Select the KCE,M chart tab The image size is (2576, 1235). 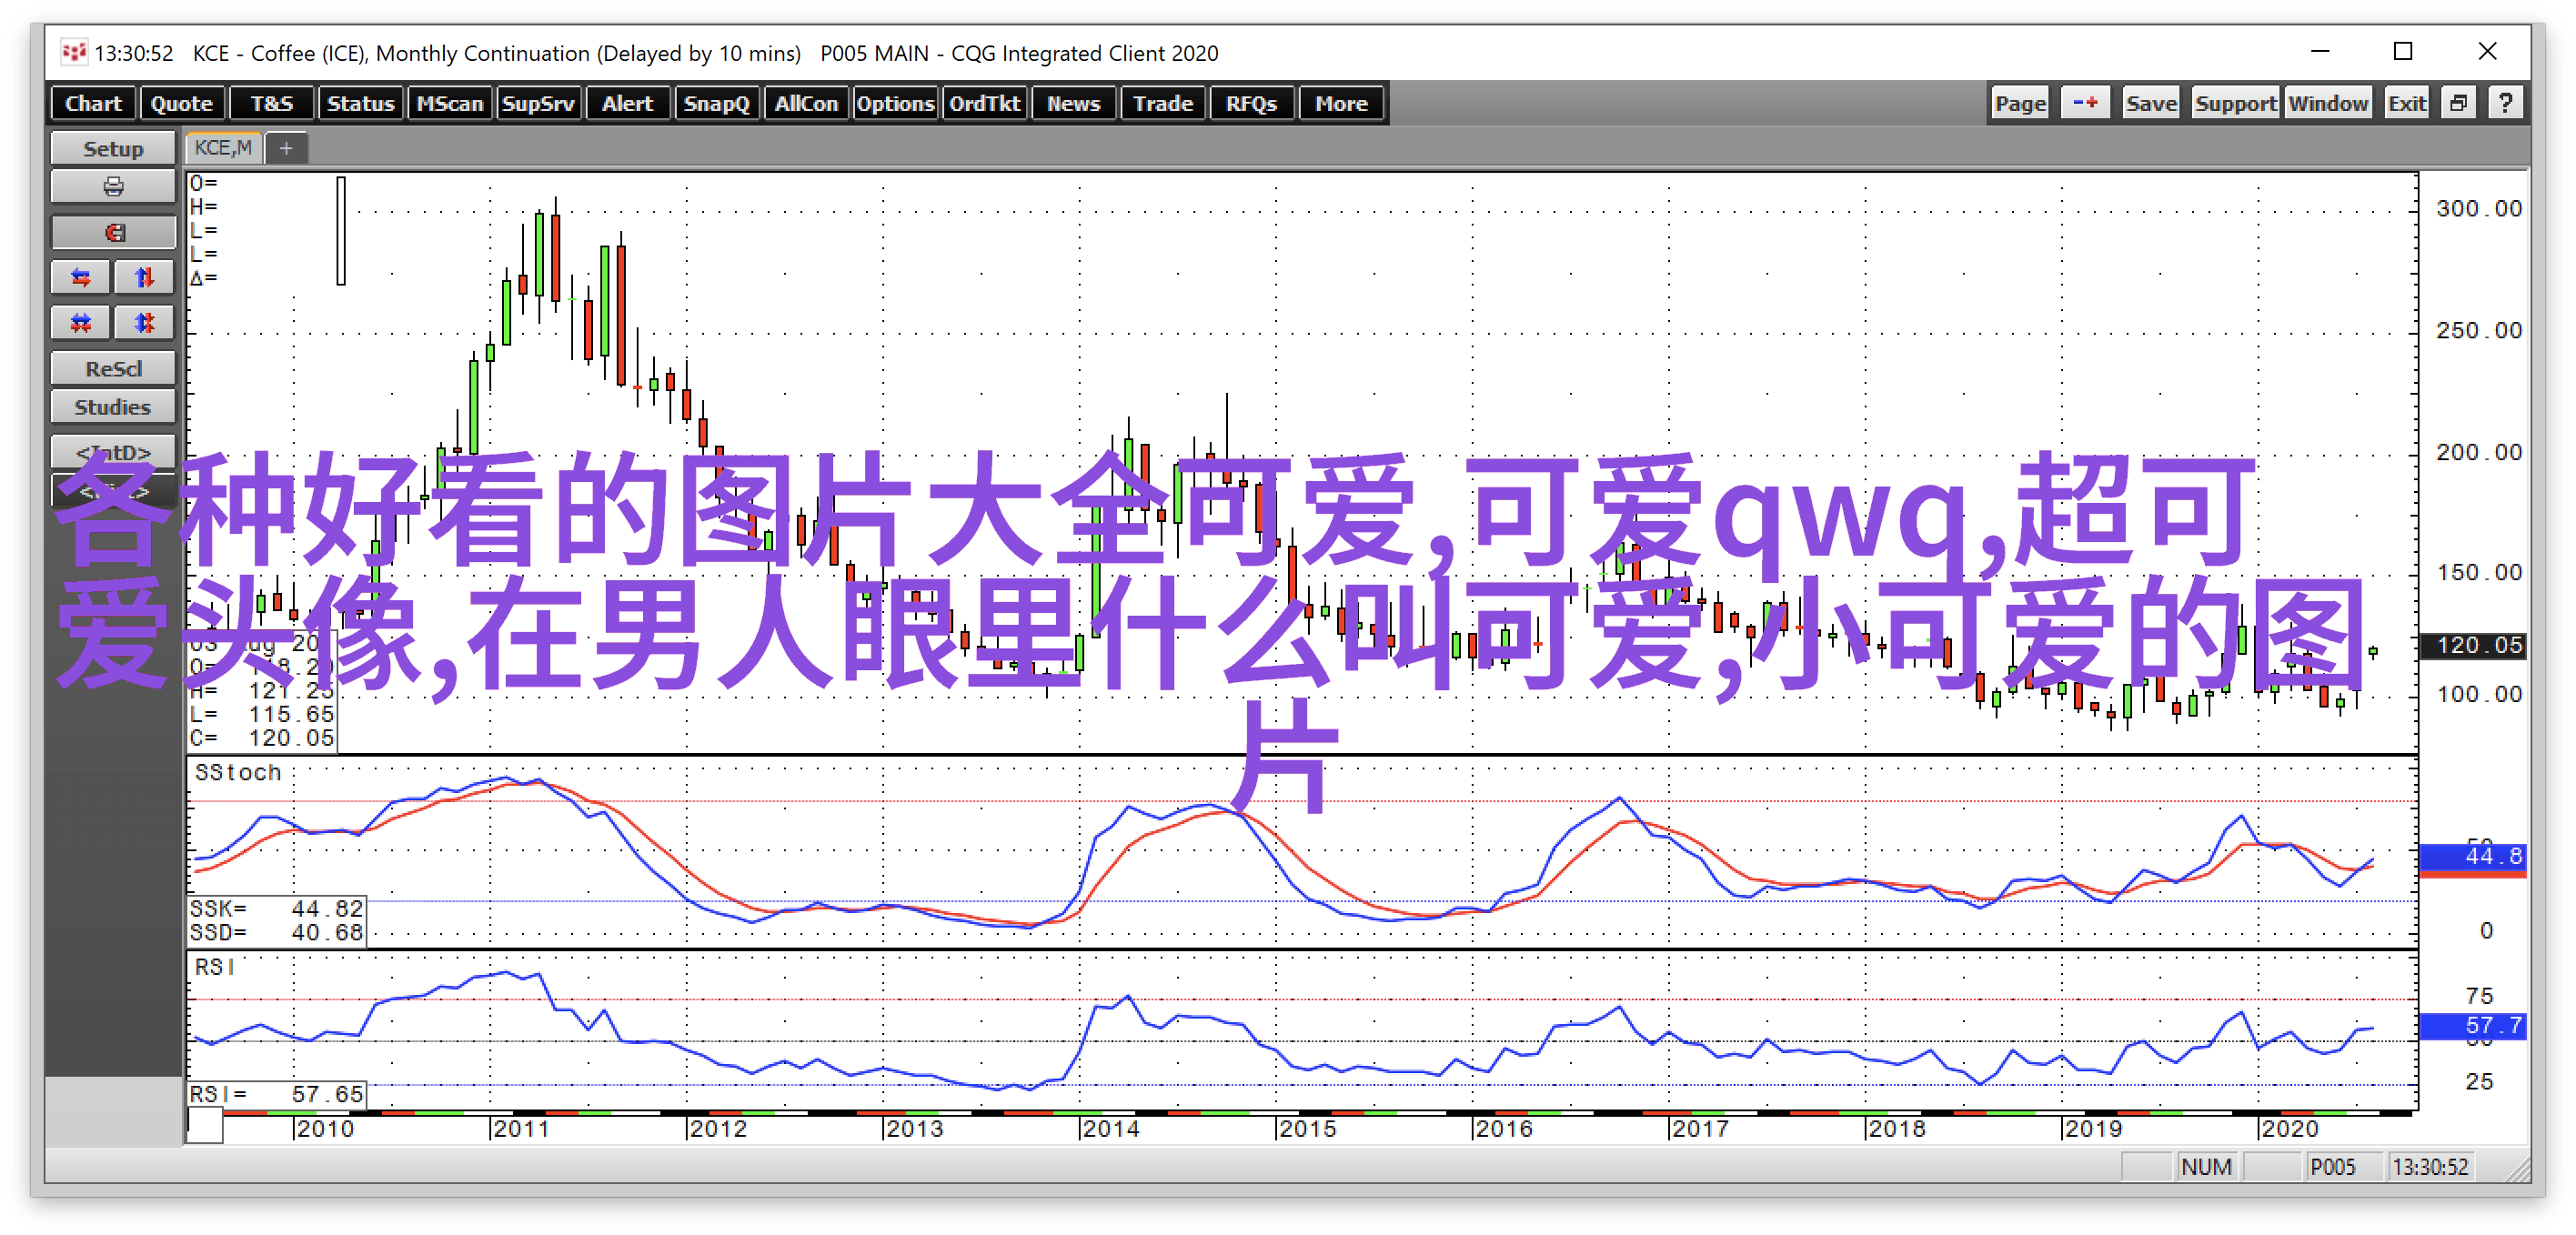click(x=224, y=148)
